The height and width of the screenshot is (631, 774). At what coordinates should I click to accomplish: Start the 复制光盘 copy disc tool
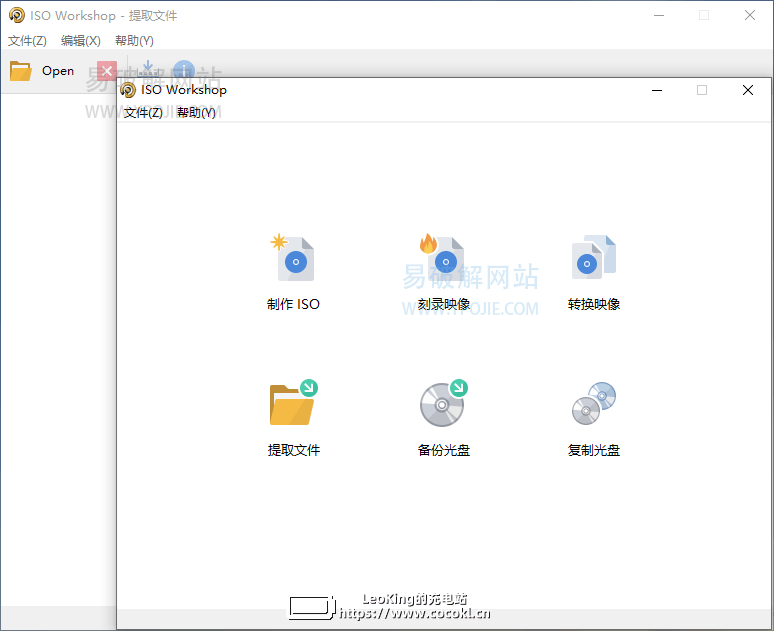tap(594, 418)
